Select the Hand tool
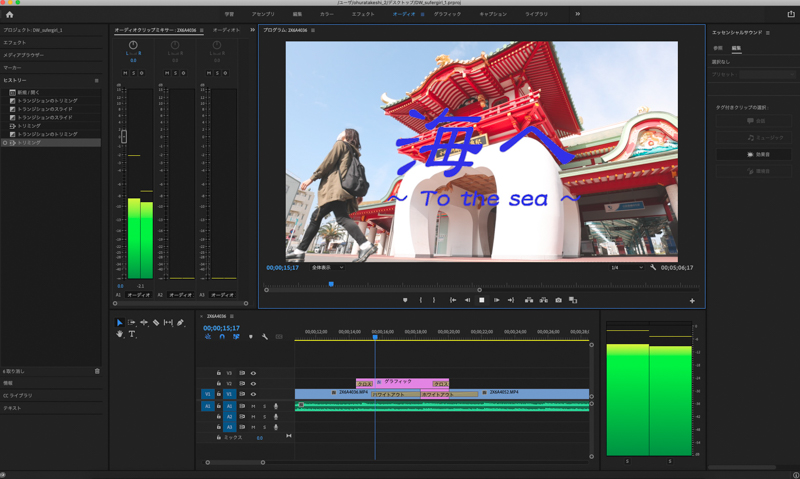The image size is (800, 479). coord(119,334)
